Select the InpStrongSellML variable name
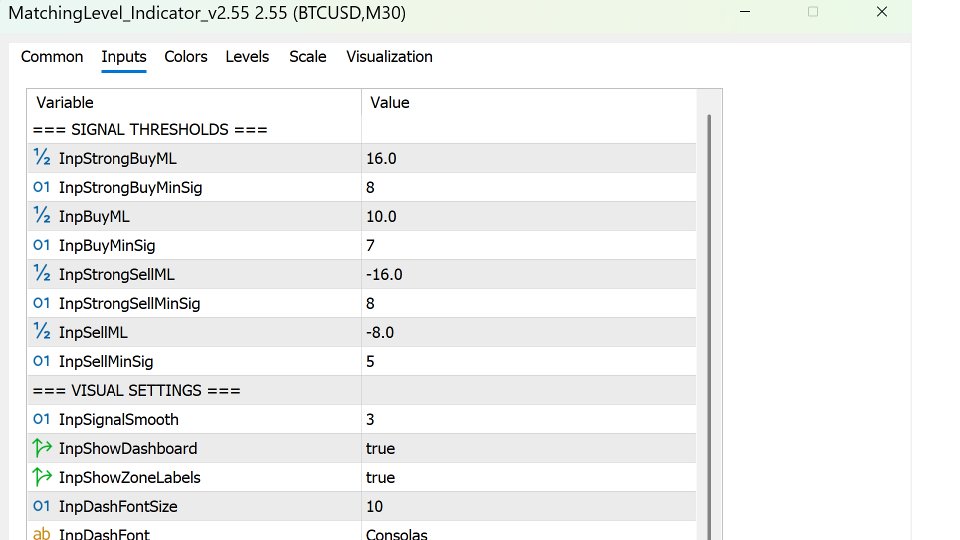 coord(116,274)
